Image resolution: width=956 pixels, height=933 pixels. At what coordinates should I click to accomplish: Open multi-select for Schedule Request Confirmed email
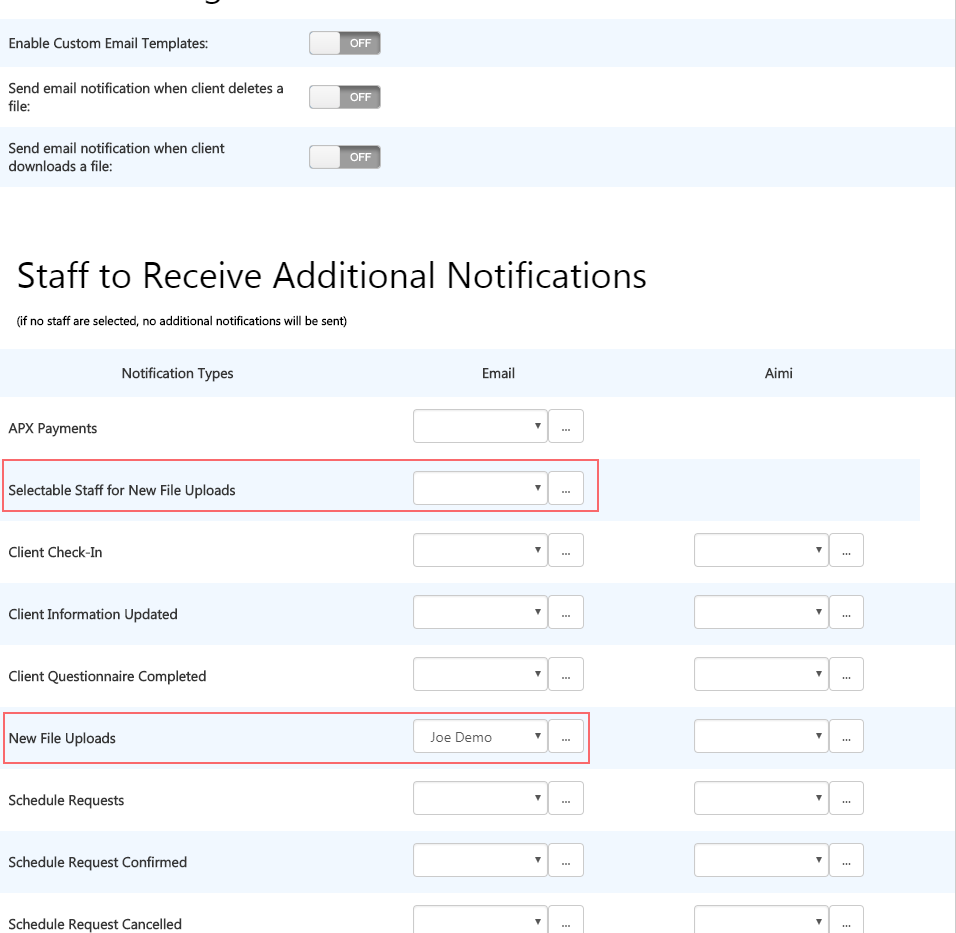[x=566, y=860]
